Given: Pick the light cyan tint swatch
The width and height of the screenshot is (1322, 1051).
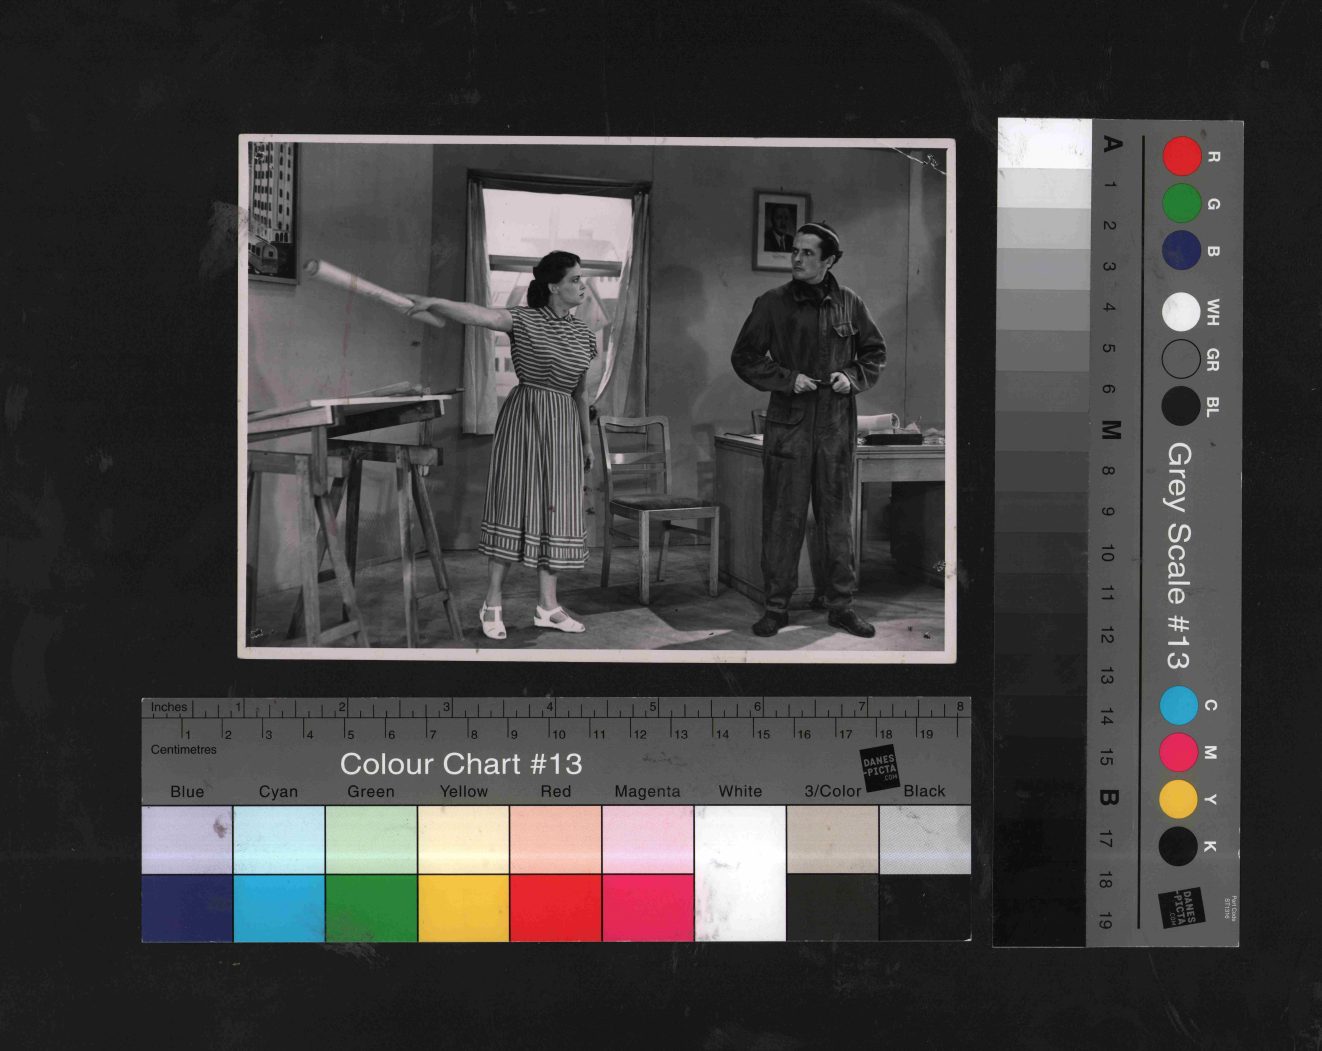Looking at the screenshot, I should [279, 840].
